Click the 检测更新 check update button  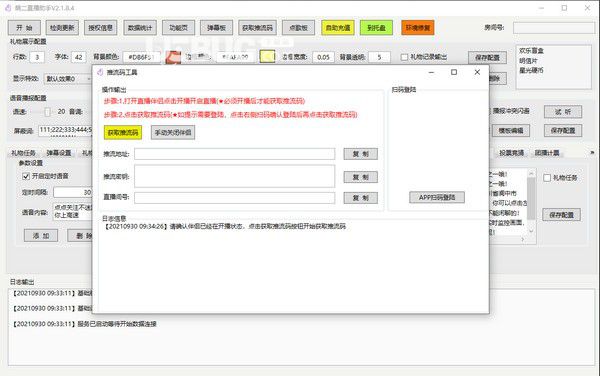62,28
